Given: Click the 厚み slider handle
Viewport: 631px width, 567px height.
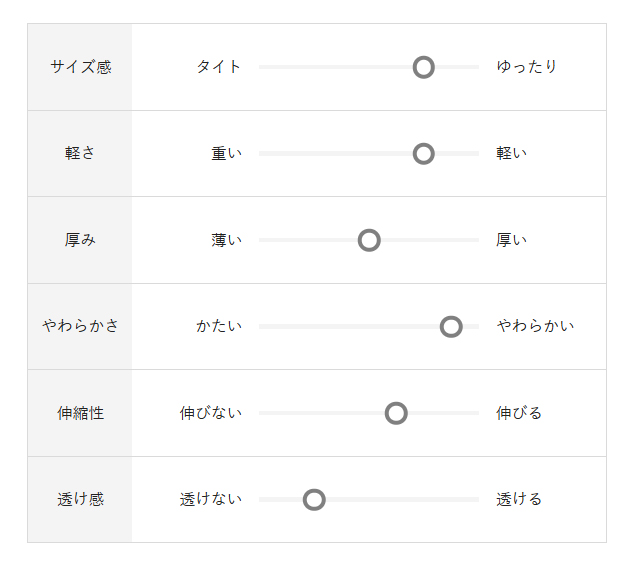Looking at the screenshot, I should coord(369,240).
